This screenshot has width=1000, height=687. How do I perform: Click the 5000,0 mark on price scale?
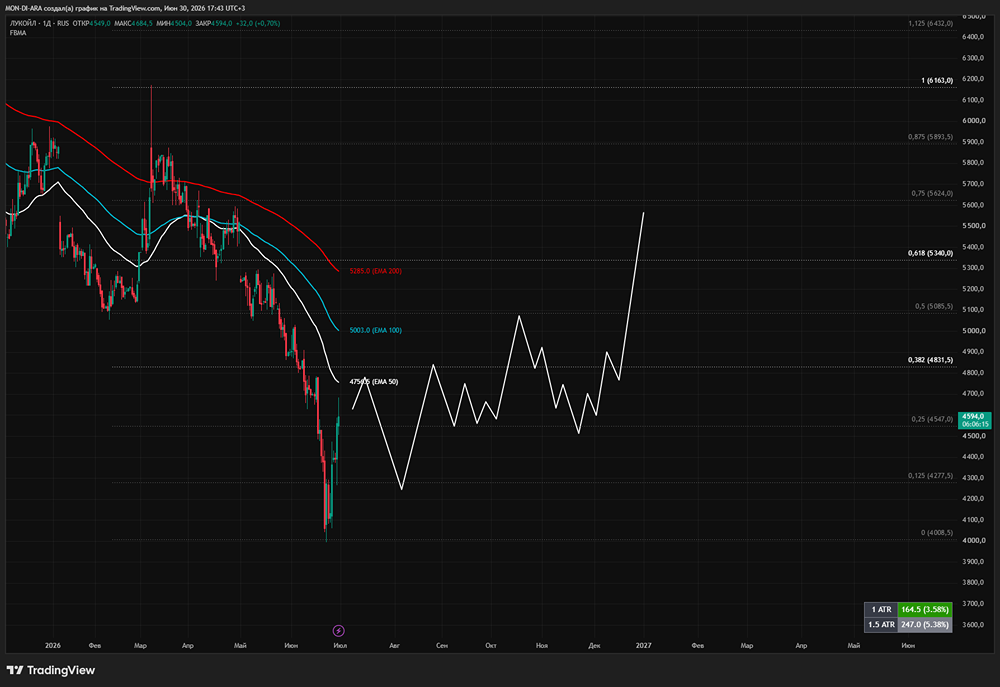click(973, 330)
